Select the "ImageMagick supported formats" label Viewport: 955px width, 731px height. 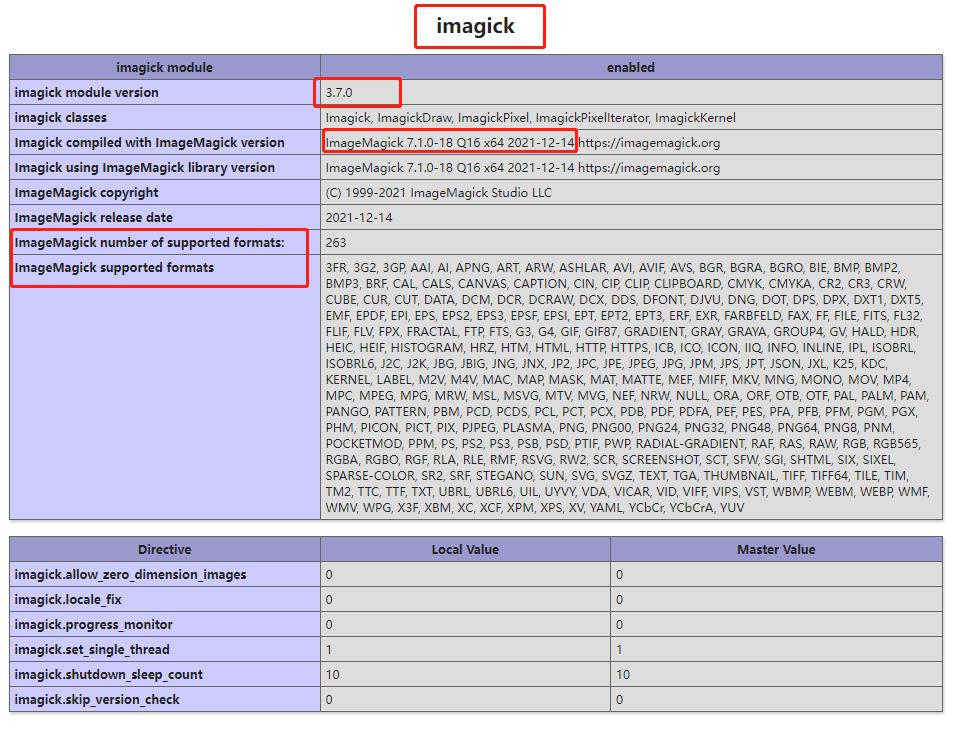(114, 267)
